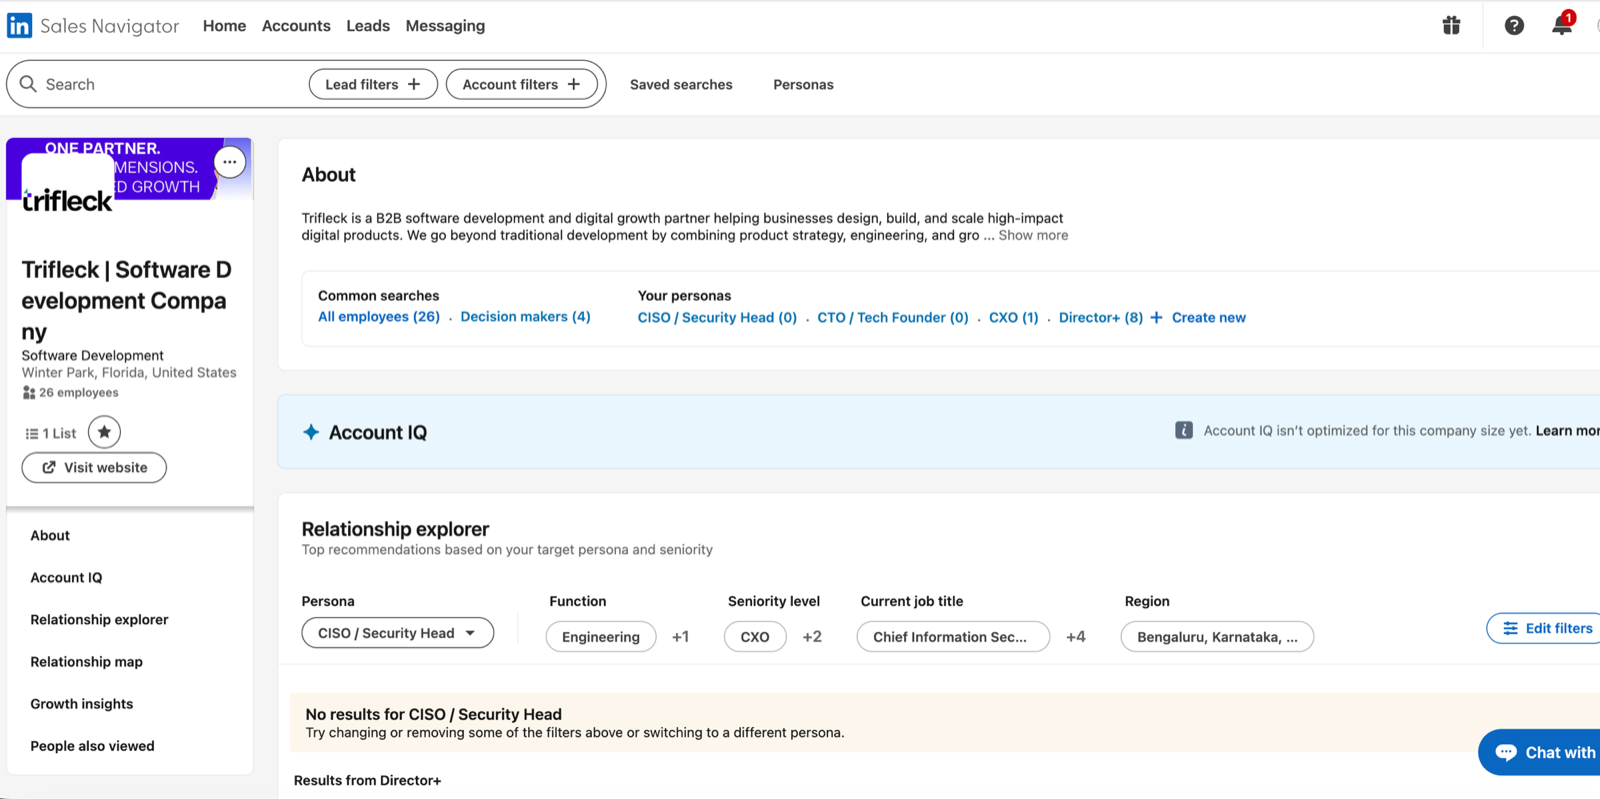Open the gift rewards icon

(1451, 26)
